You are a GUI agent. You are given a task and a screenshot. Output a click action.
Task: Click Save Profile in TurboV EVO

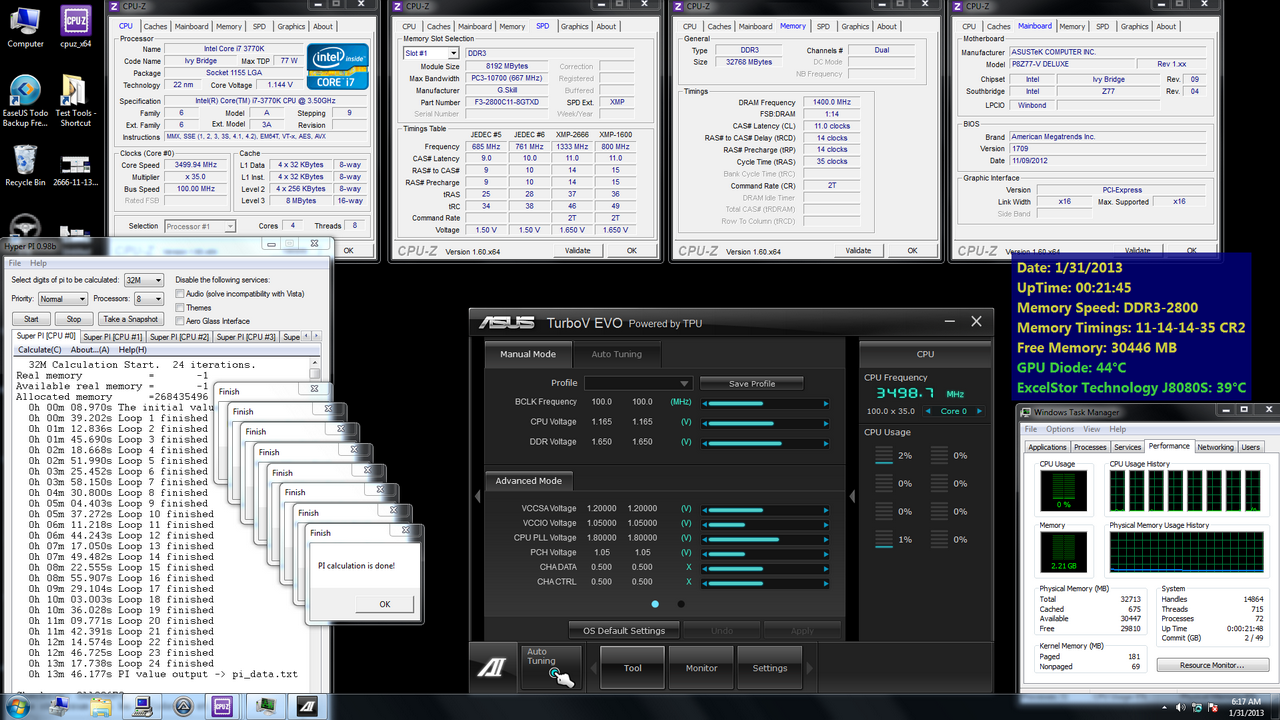pos(751,383)
